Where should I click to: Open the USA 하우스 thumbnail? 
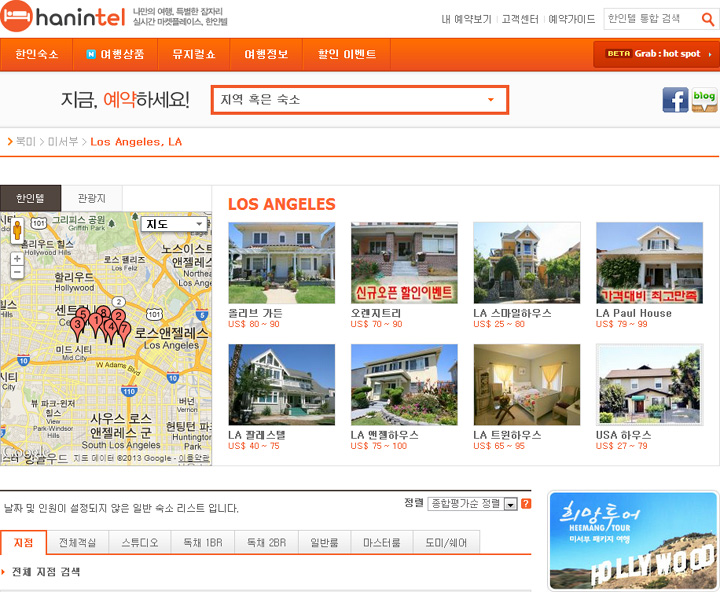click(649, 385)
